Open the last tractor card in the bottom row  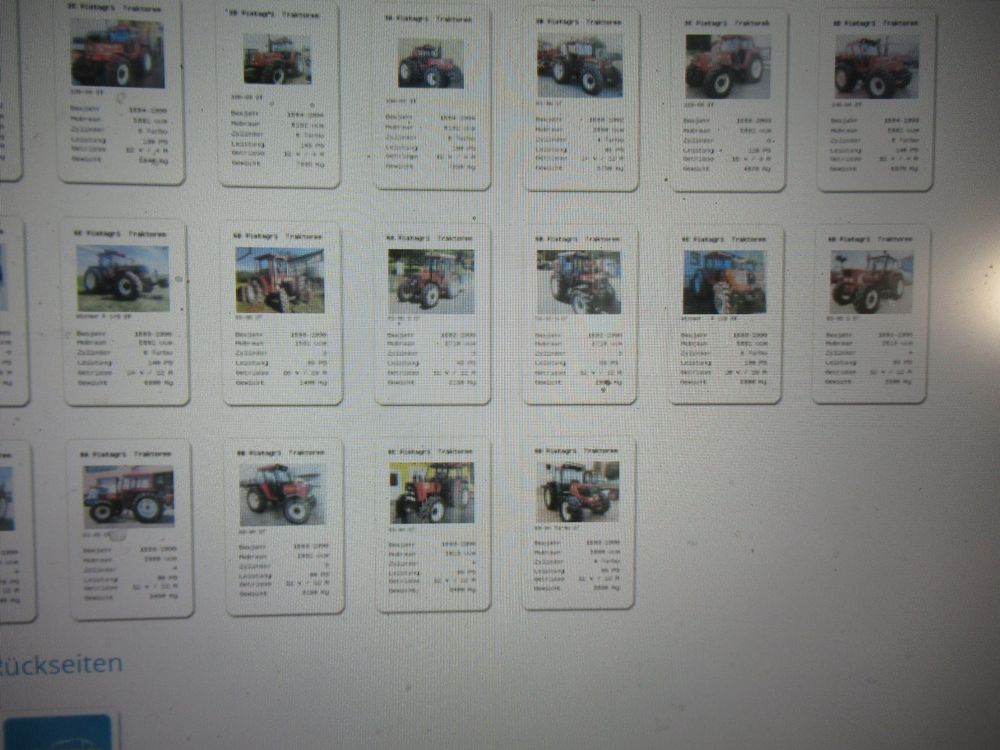click(x=578, y=523)
